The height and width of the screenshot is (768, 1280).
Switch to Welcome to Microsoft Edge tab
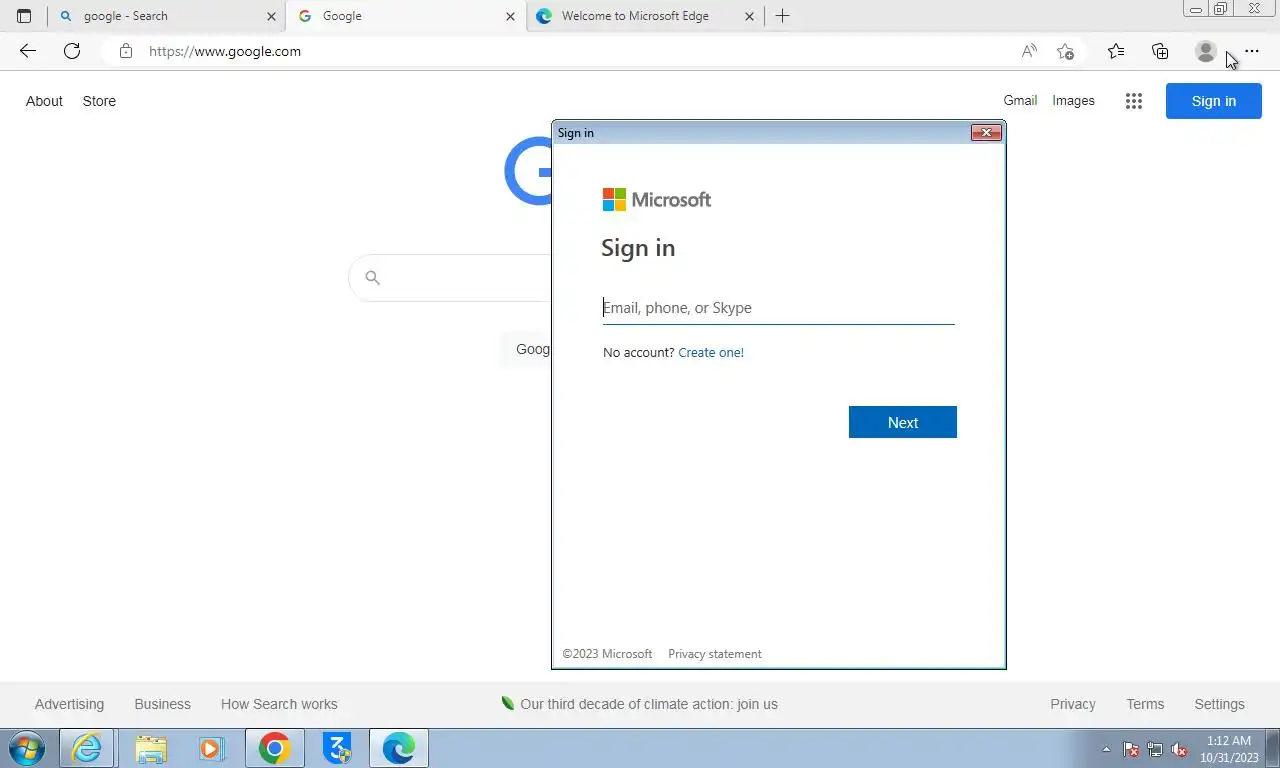(x=645, y=16)
